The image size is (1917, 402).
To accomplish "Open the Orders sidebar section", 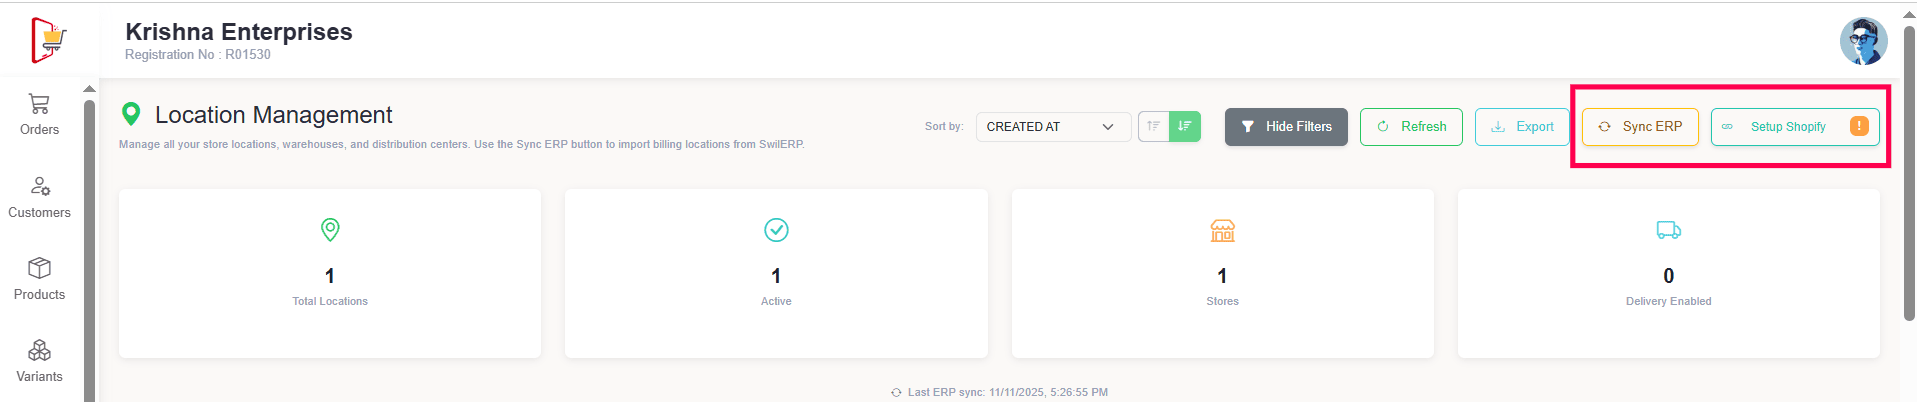I will pos(39,114).
